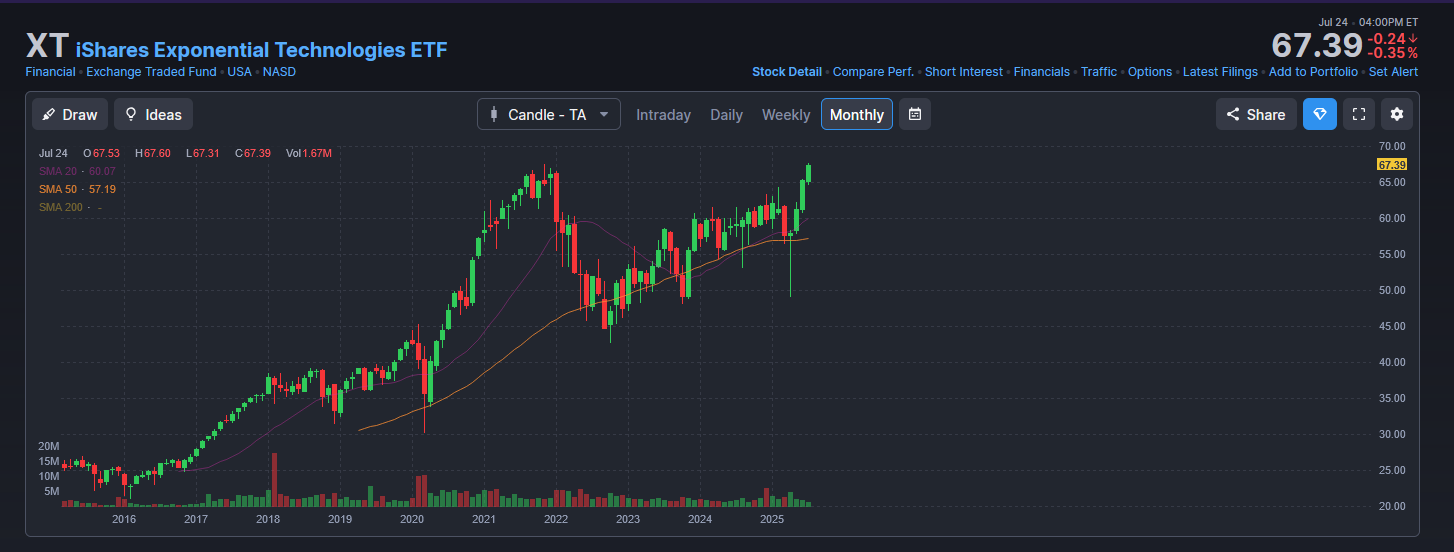Open the USA country link

239,72
